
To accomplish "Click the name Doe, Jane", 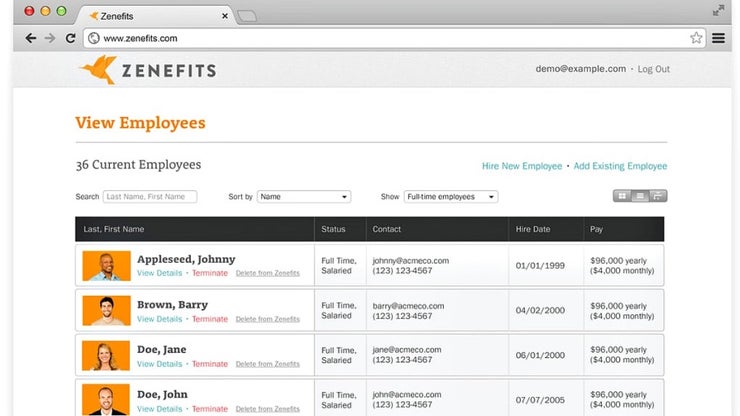I will (x=161, y=349).
